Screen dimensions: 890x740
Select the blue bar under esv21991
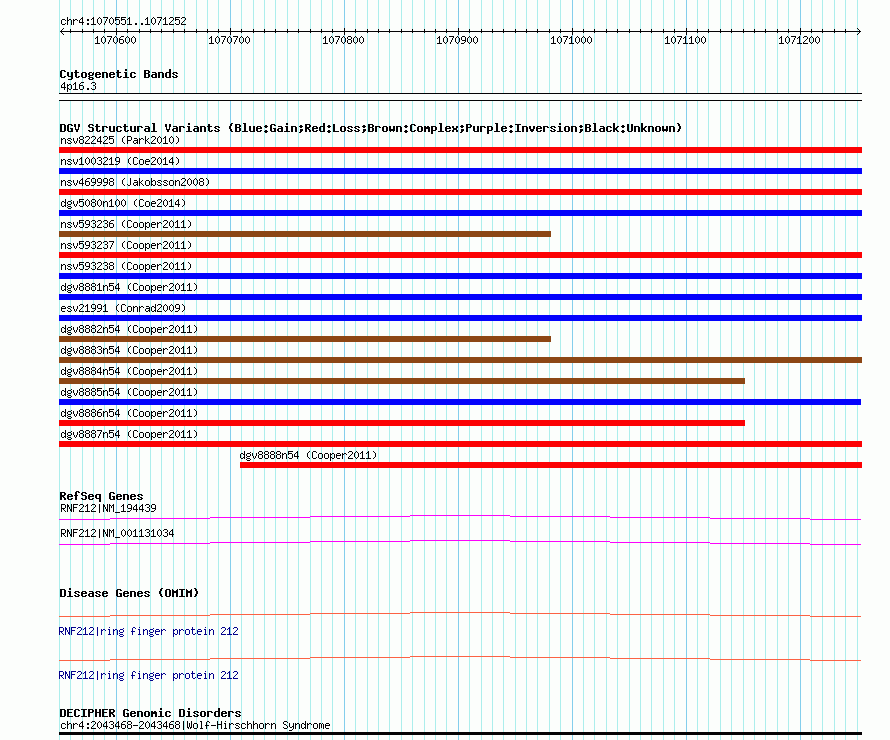coord(460,318)
